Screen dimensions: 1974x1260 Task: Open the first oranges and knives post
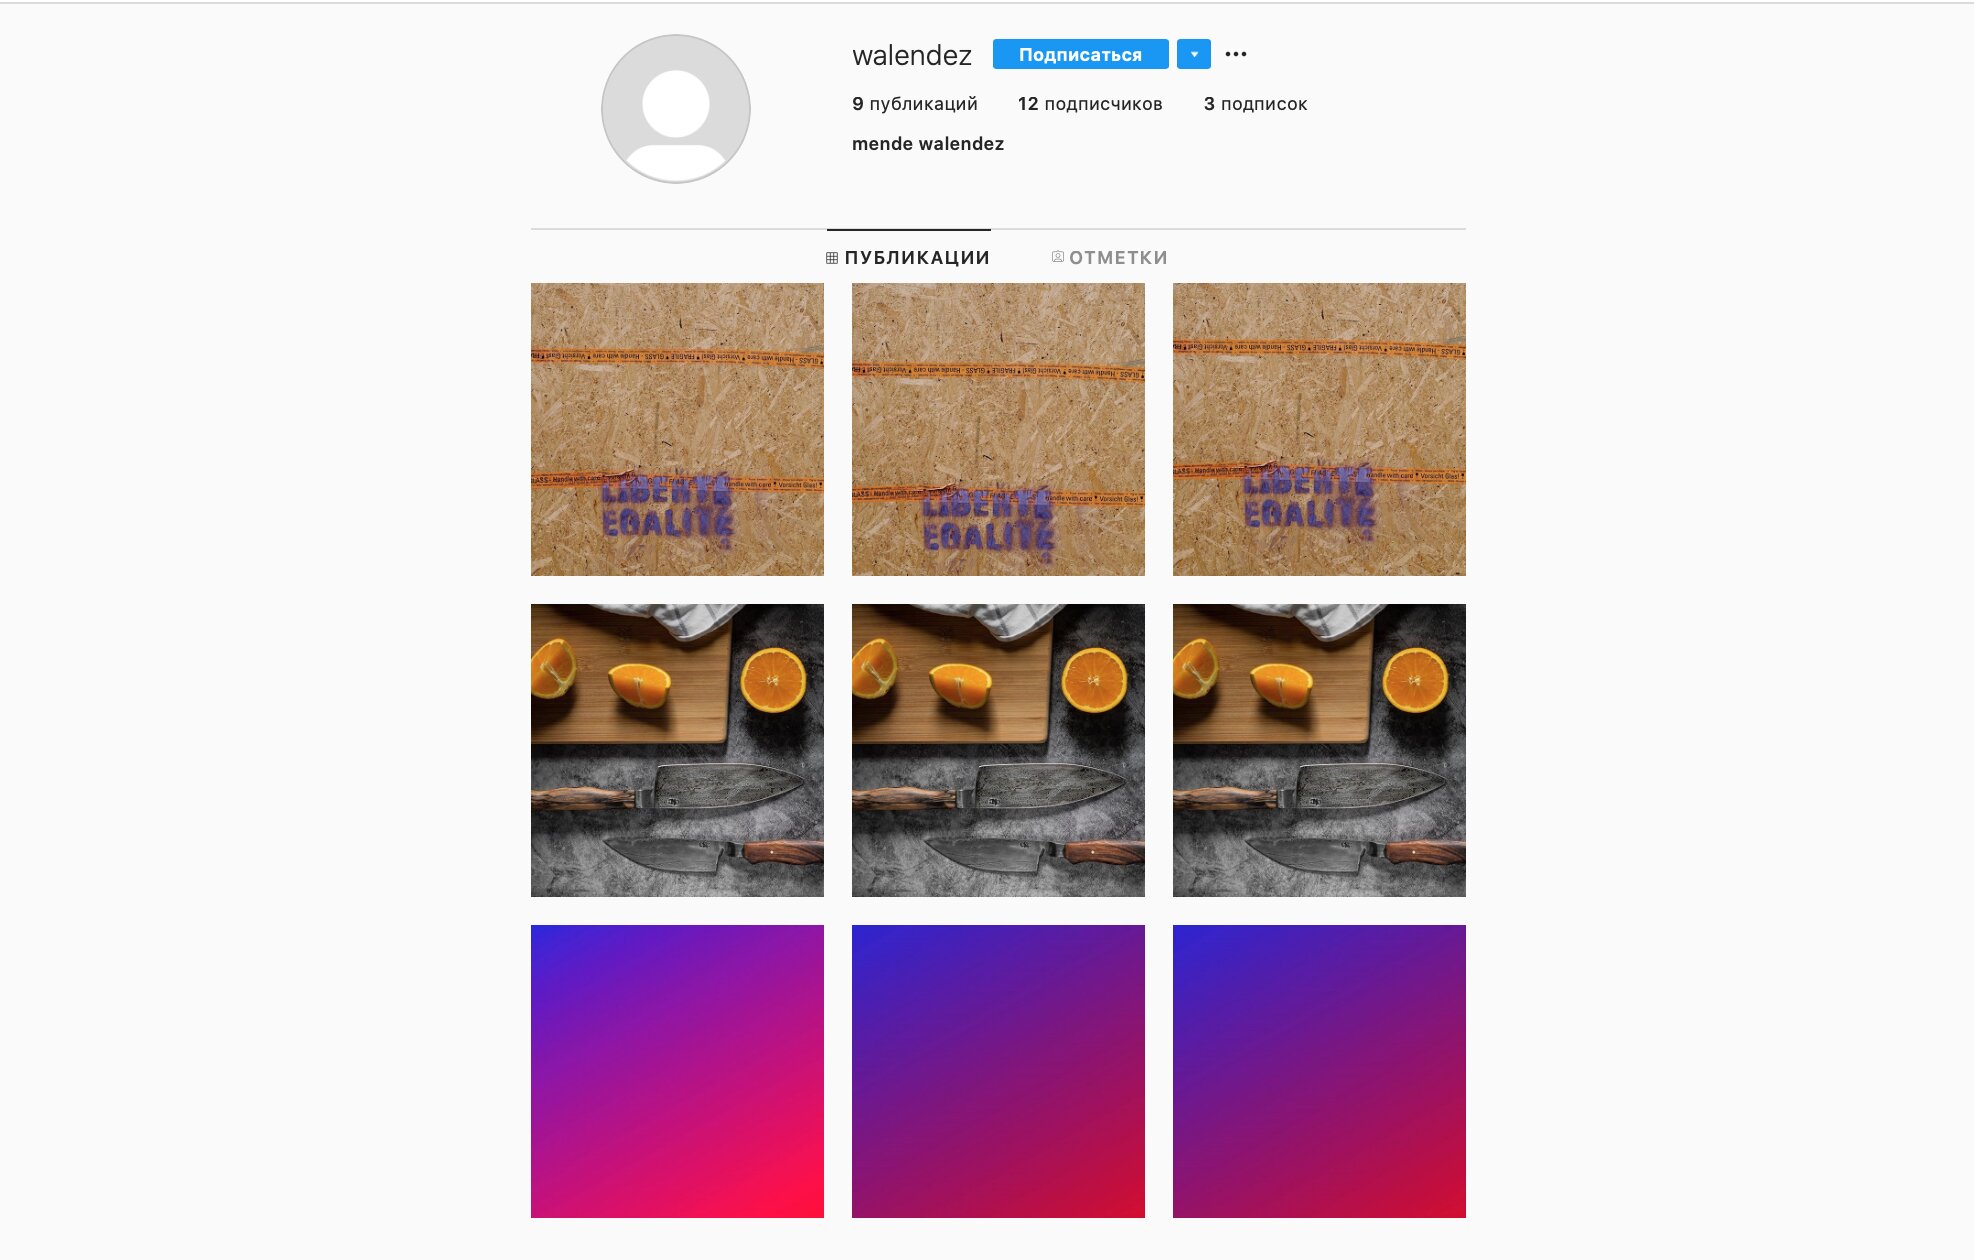[x=677, y=750]
